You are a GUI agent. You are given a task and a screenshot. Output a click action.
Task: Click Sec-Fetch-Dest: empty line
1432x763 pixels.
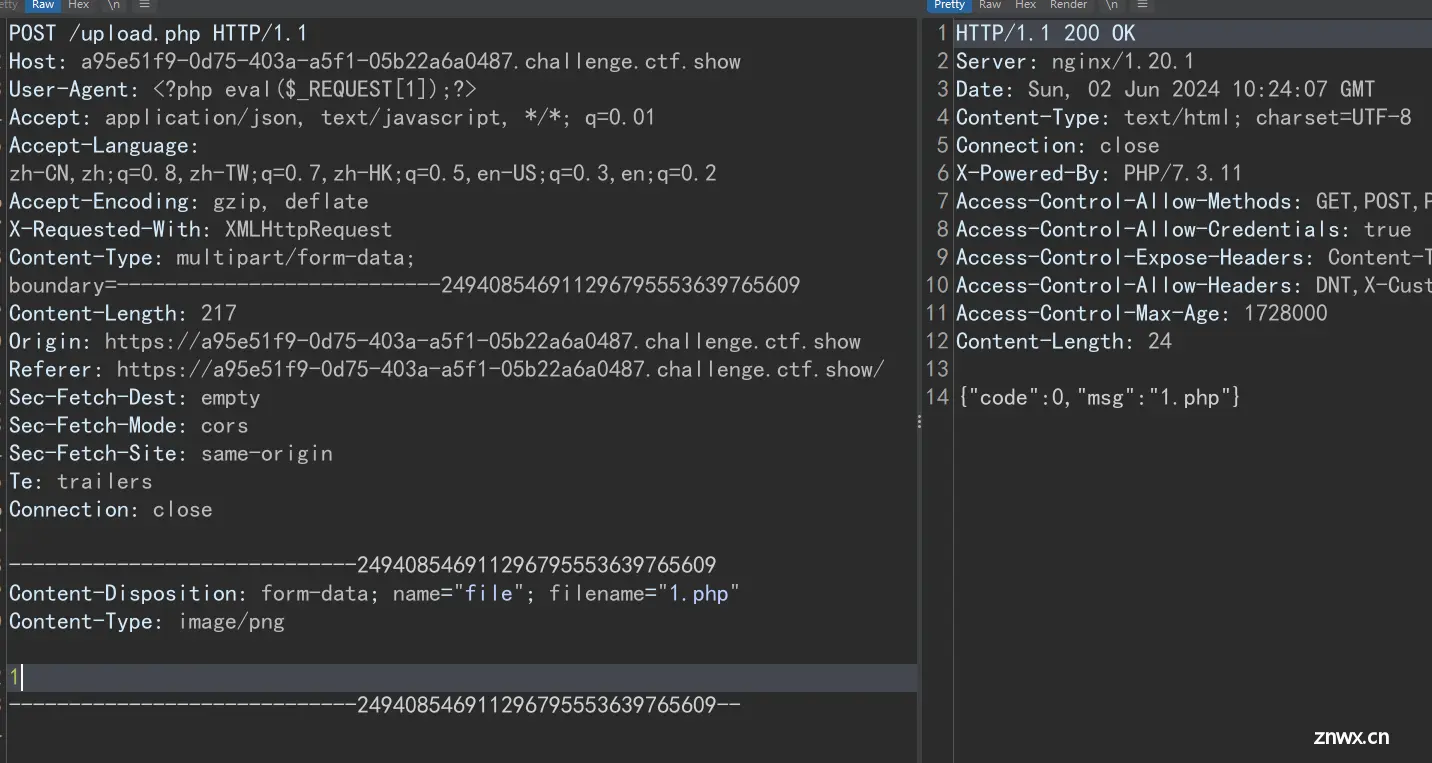(134, 397)
